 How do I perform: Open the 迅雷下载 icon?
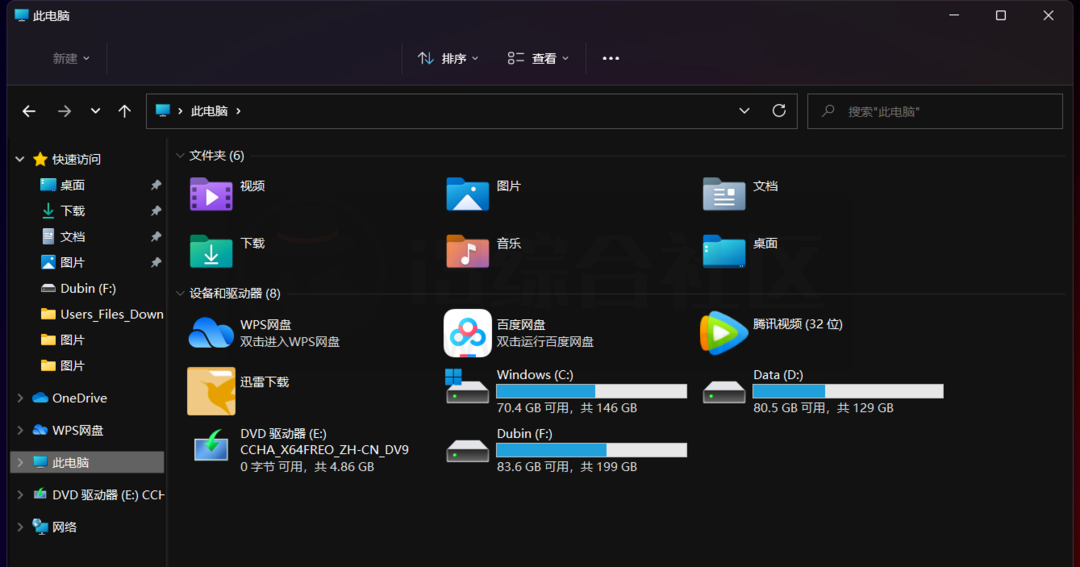[x=211, y=391]
